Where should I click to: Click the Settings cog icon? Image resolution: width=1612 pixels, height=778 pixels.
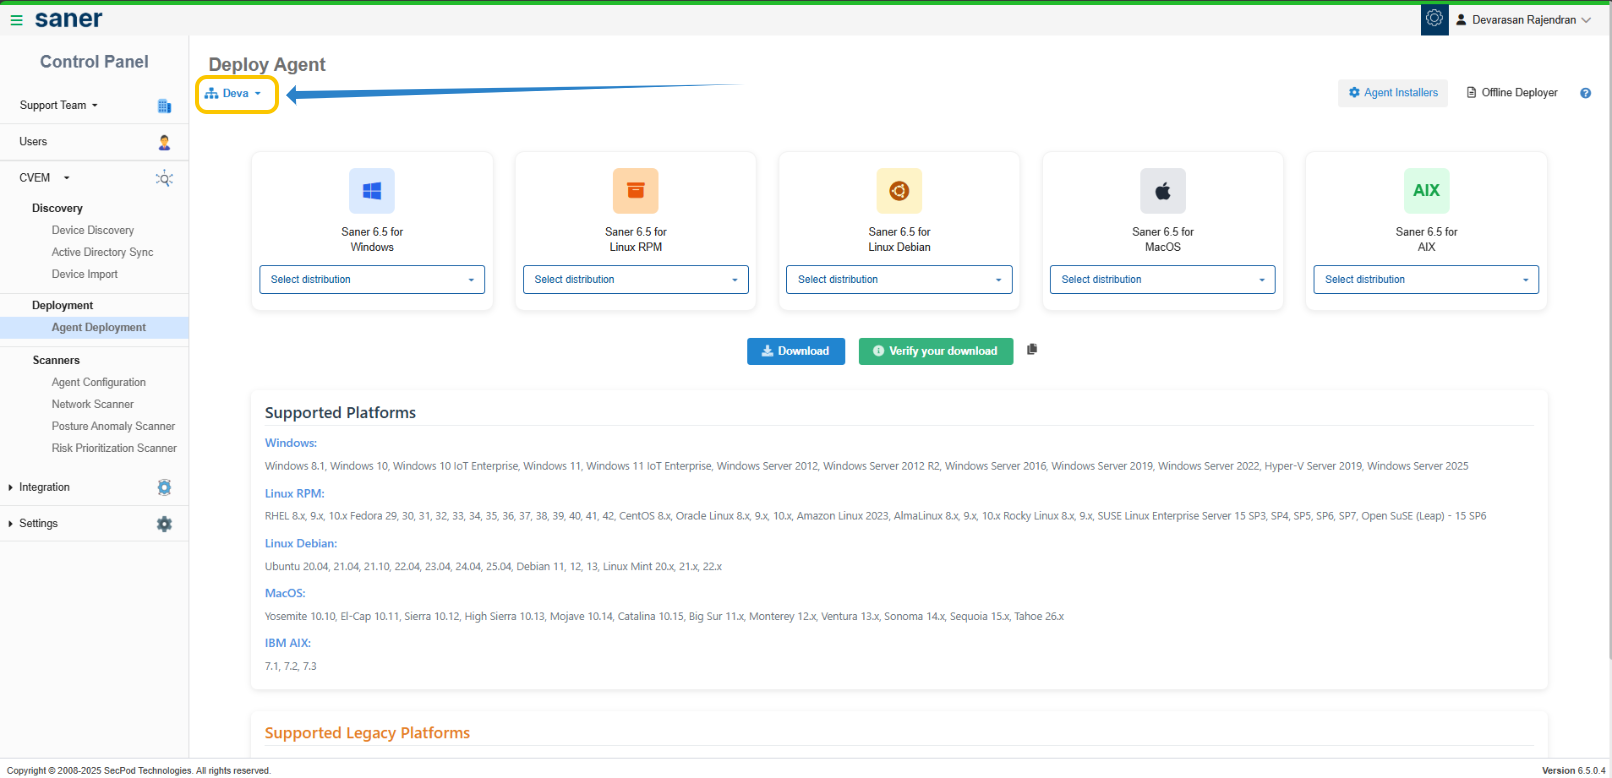point(164,524)
